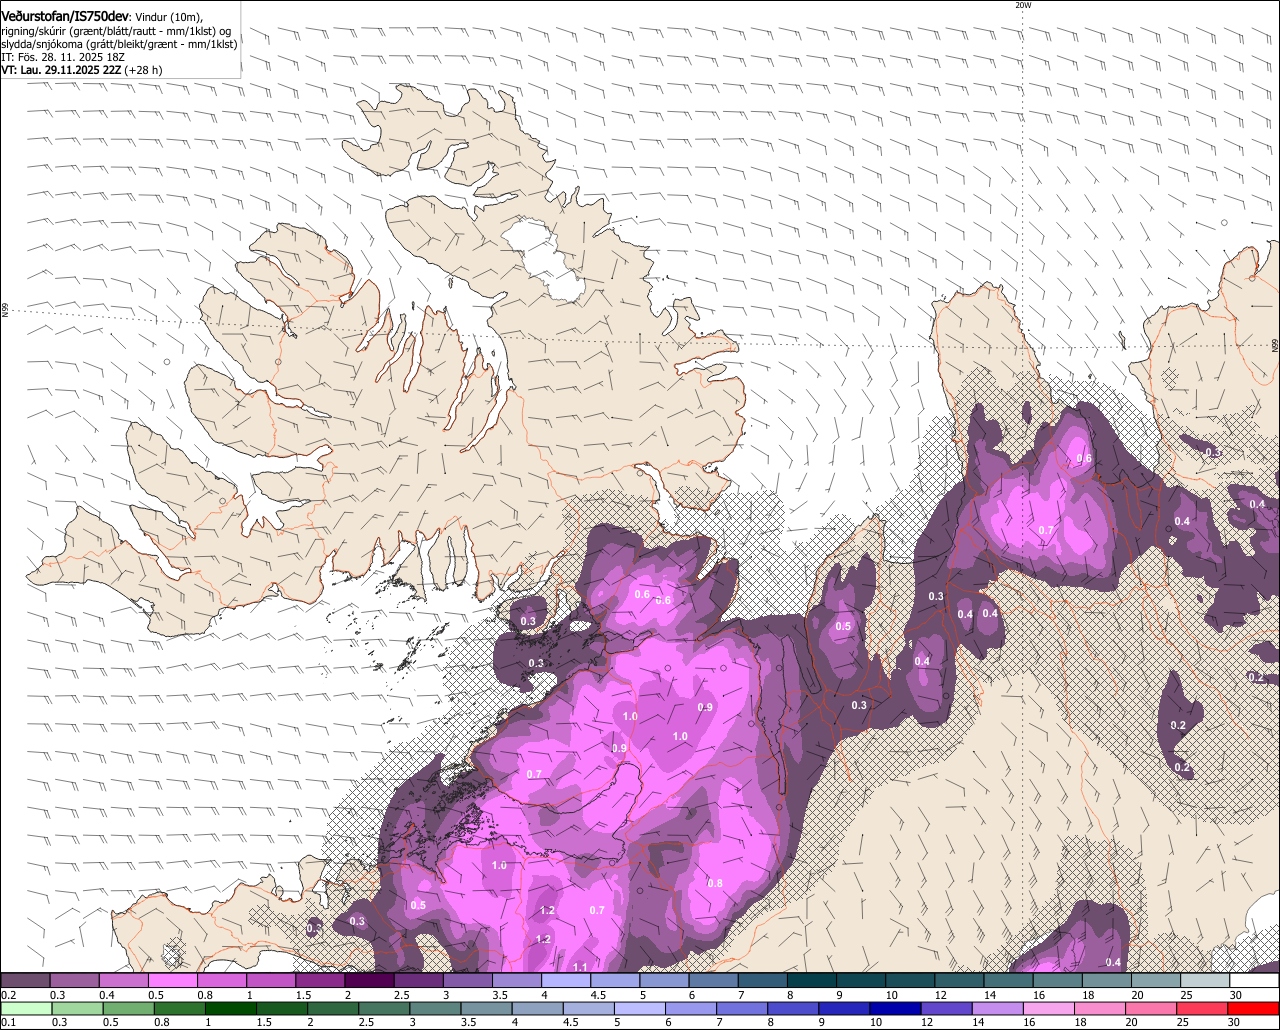Select the light pink lower swatch labeled 16
Screen dimensions: 1280x1030
(1047, 1009)
